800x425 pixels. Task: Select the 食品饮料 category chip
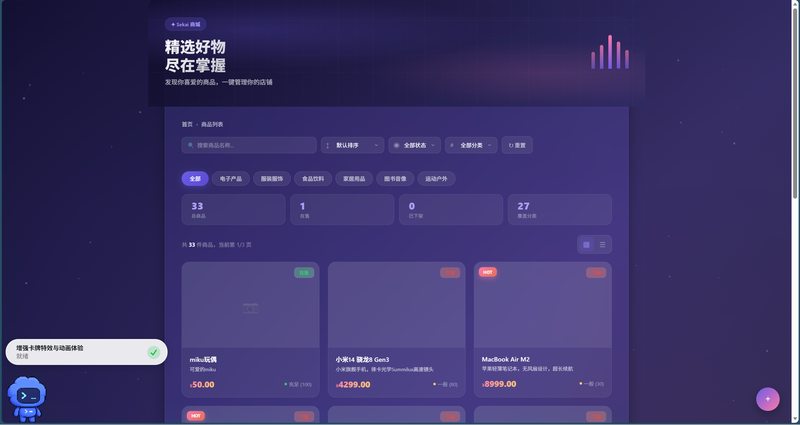pyautogui.click(x=313, y=179)
